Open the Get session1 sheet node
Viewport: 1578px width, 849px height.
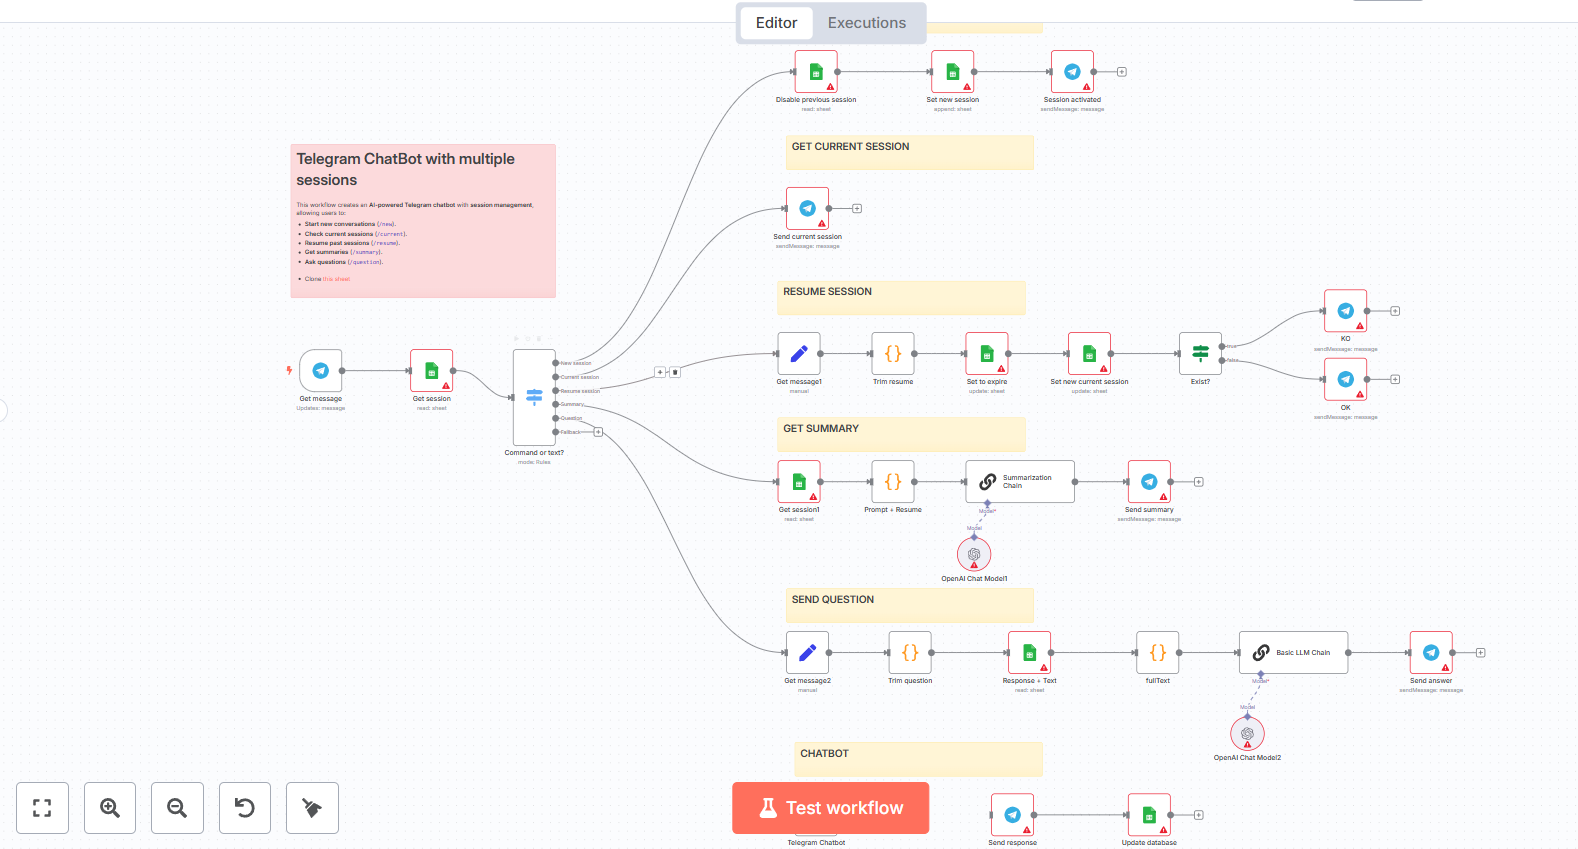(x=799, y=482)
